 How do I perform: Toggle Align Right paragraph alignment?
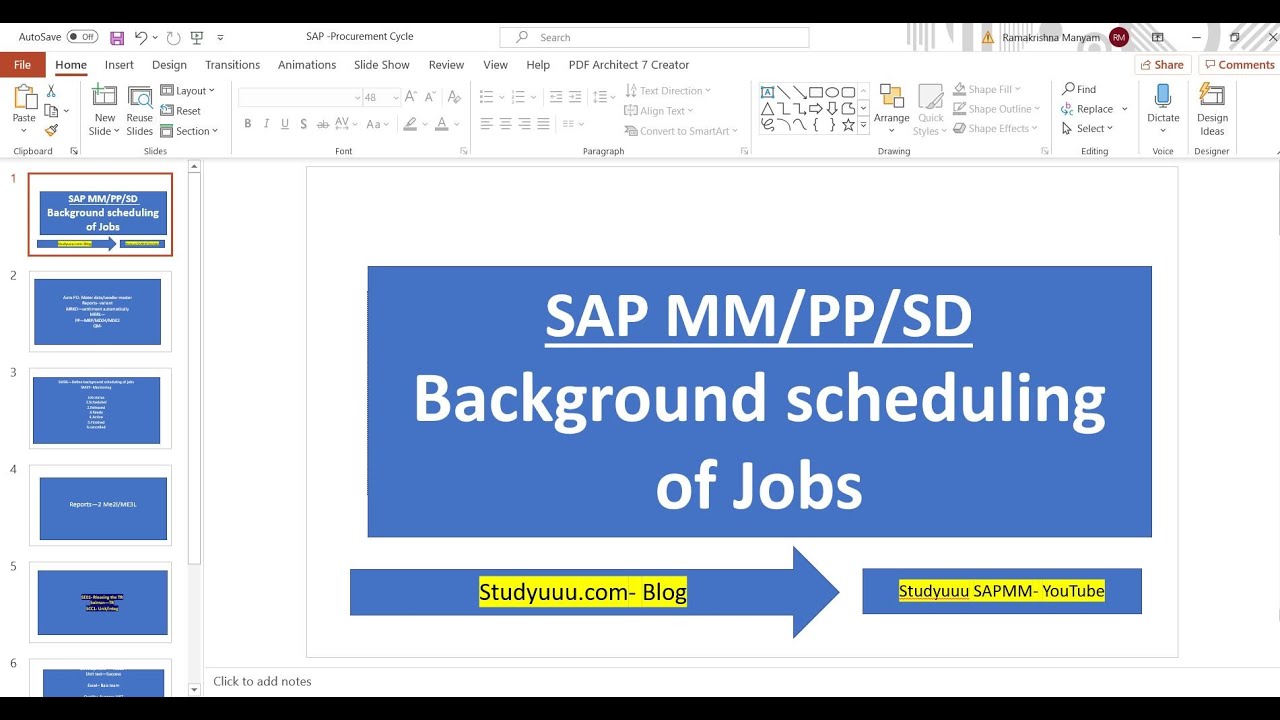(524, 124)
